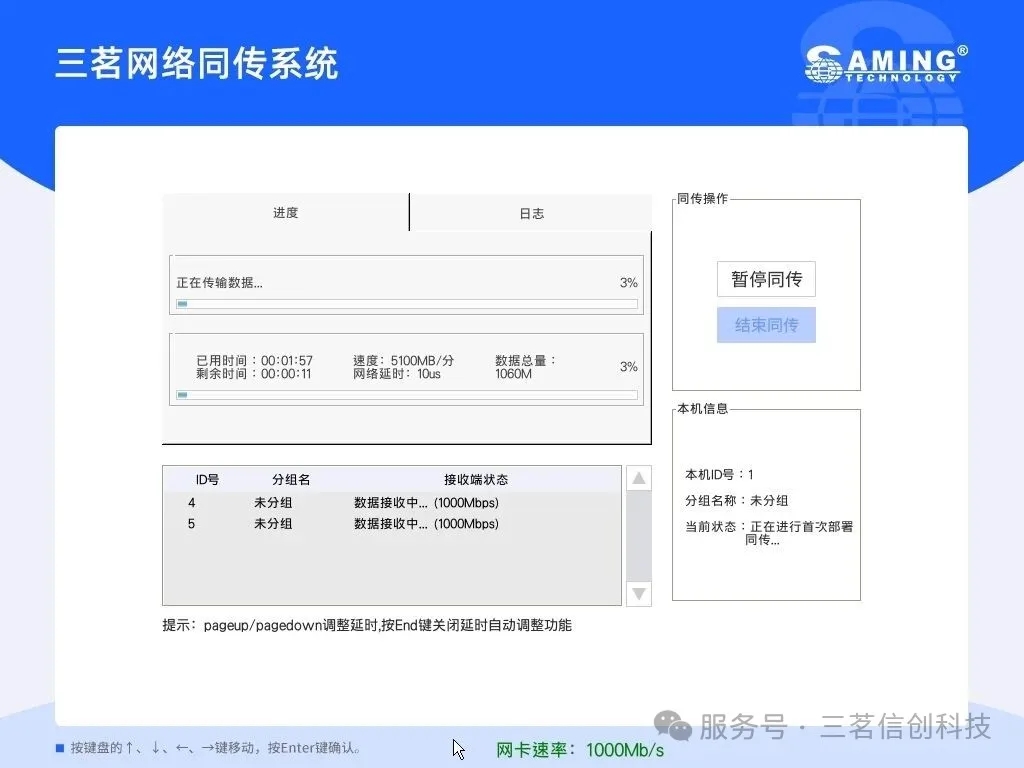
Task: Click the 分组名 column header
Action: pos(291,480)
